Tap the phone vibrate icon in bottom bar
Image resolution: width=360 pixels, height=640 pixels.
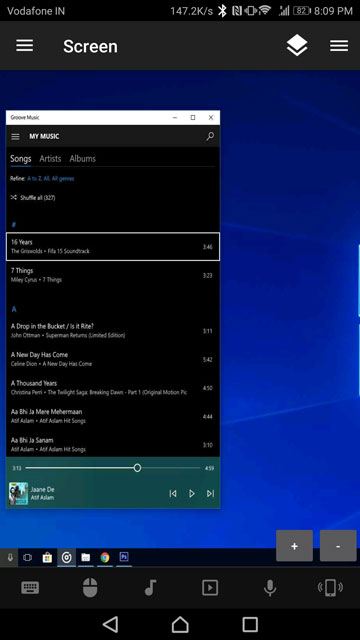point(330,588)
